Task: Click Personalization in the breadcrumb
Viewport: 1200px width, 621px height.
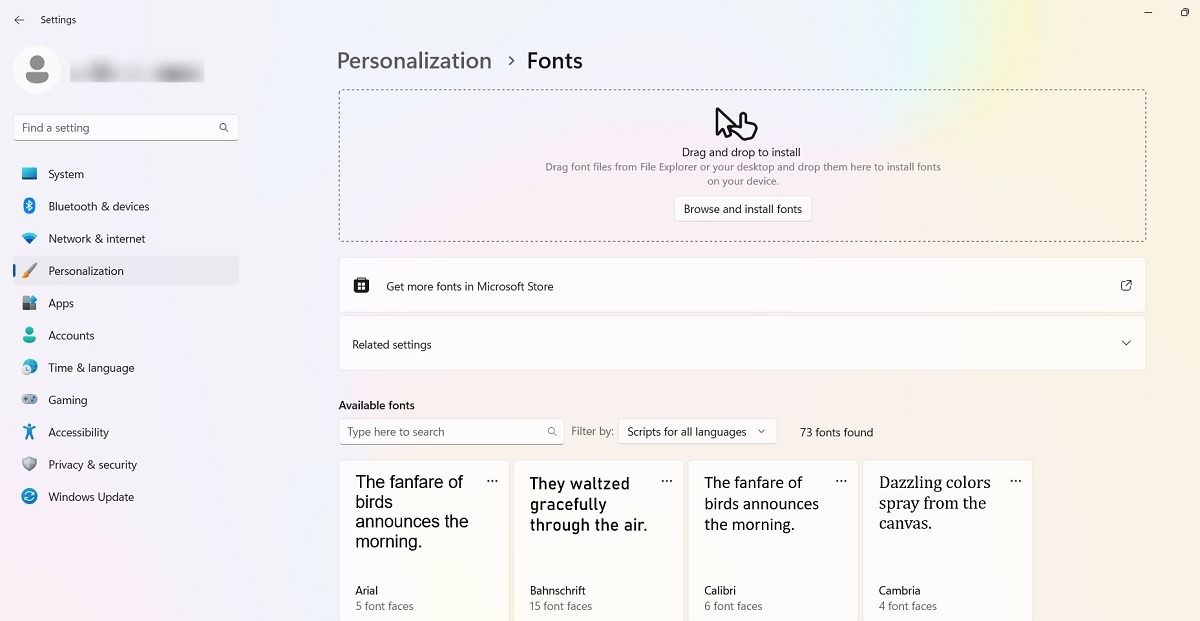Action: [x=414, y=60]
